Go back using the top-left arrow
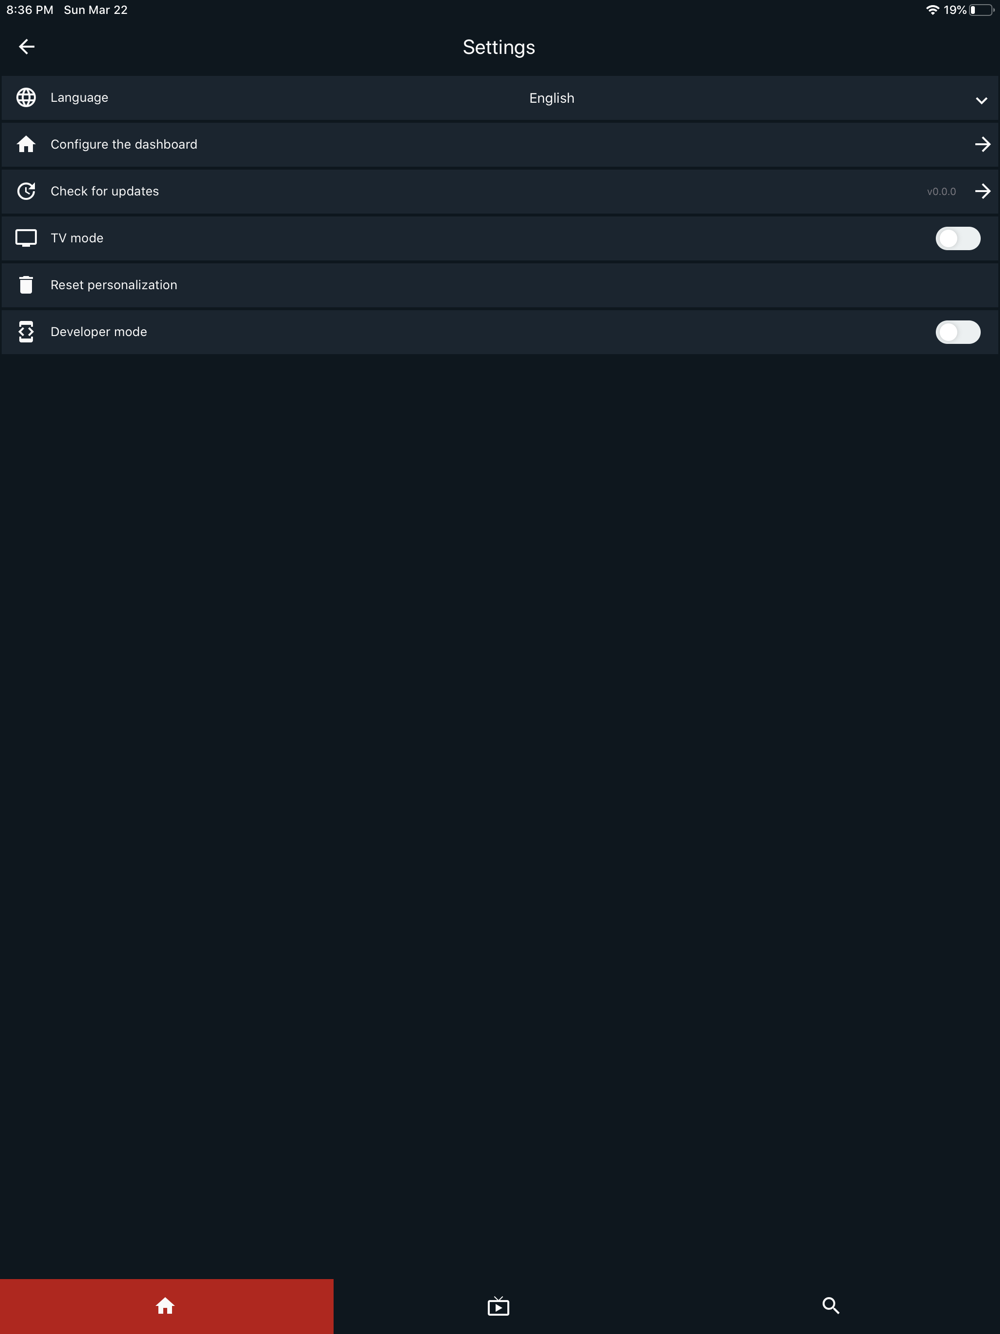The height and width of the screenshot is (1334, 1000). click(27, 47)
